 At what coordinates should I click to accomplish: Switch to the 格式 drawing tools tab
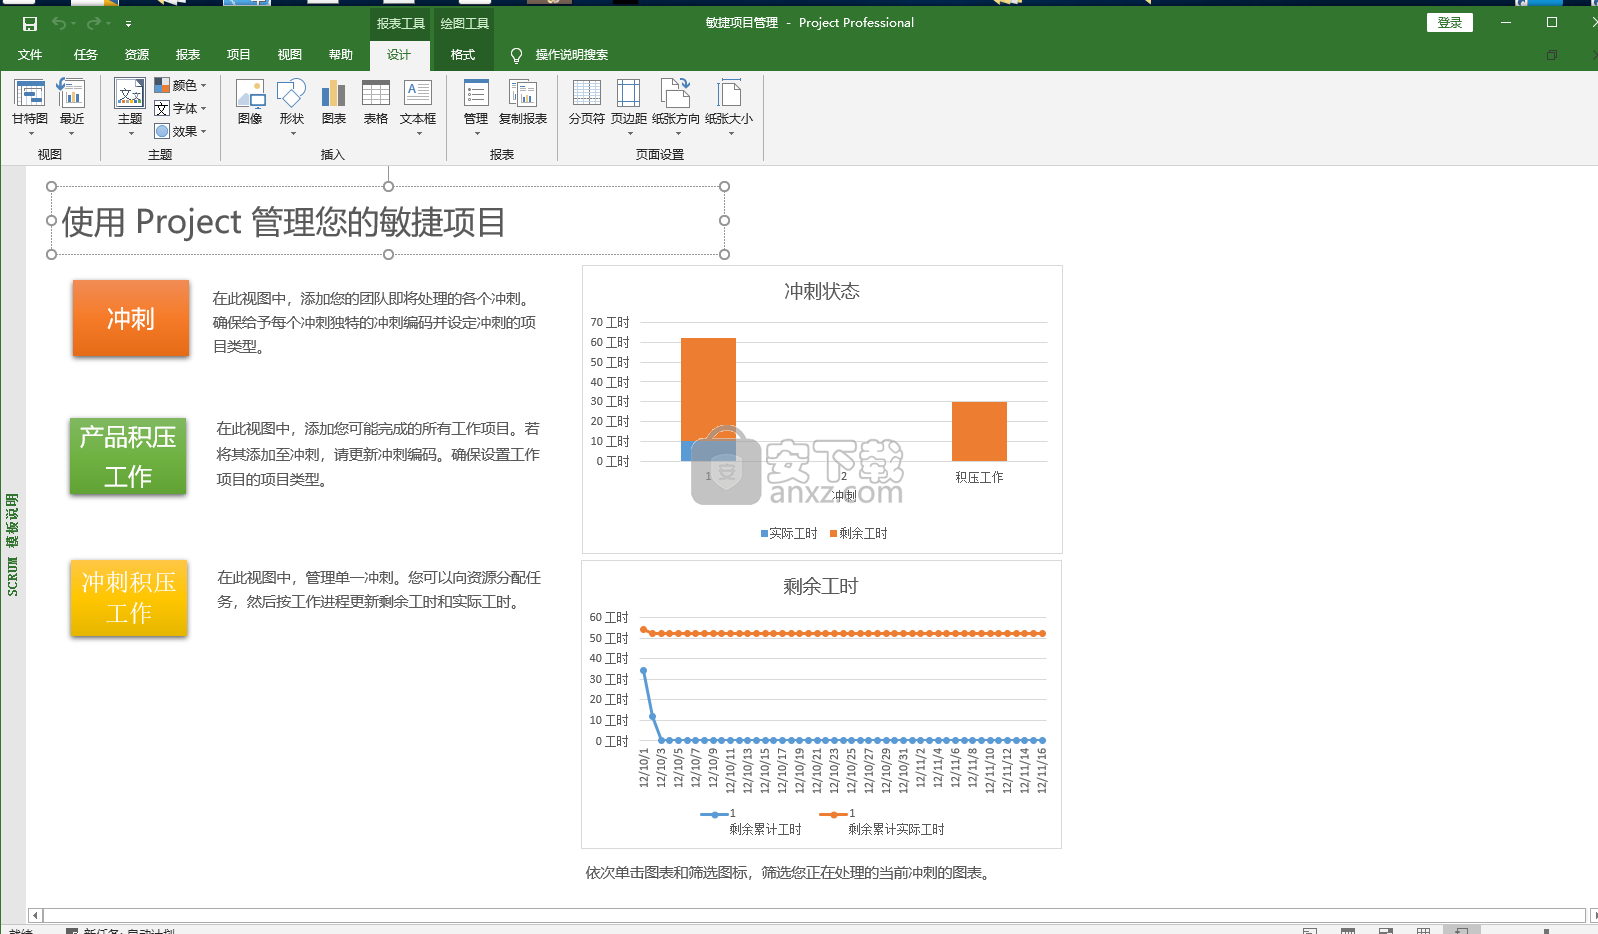click(x=463, y=55)
